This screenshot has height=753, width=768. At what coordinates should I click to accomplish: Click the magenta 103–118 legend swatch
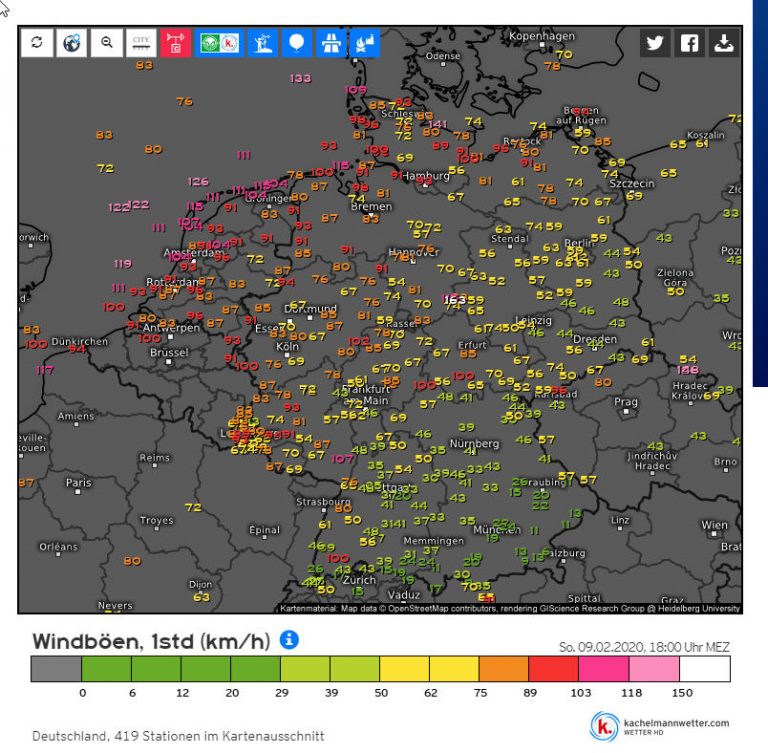tap(604, 668)
